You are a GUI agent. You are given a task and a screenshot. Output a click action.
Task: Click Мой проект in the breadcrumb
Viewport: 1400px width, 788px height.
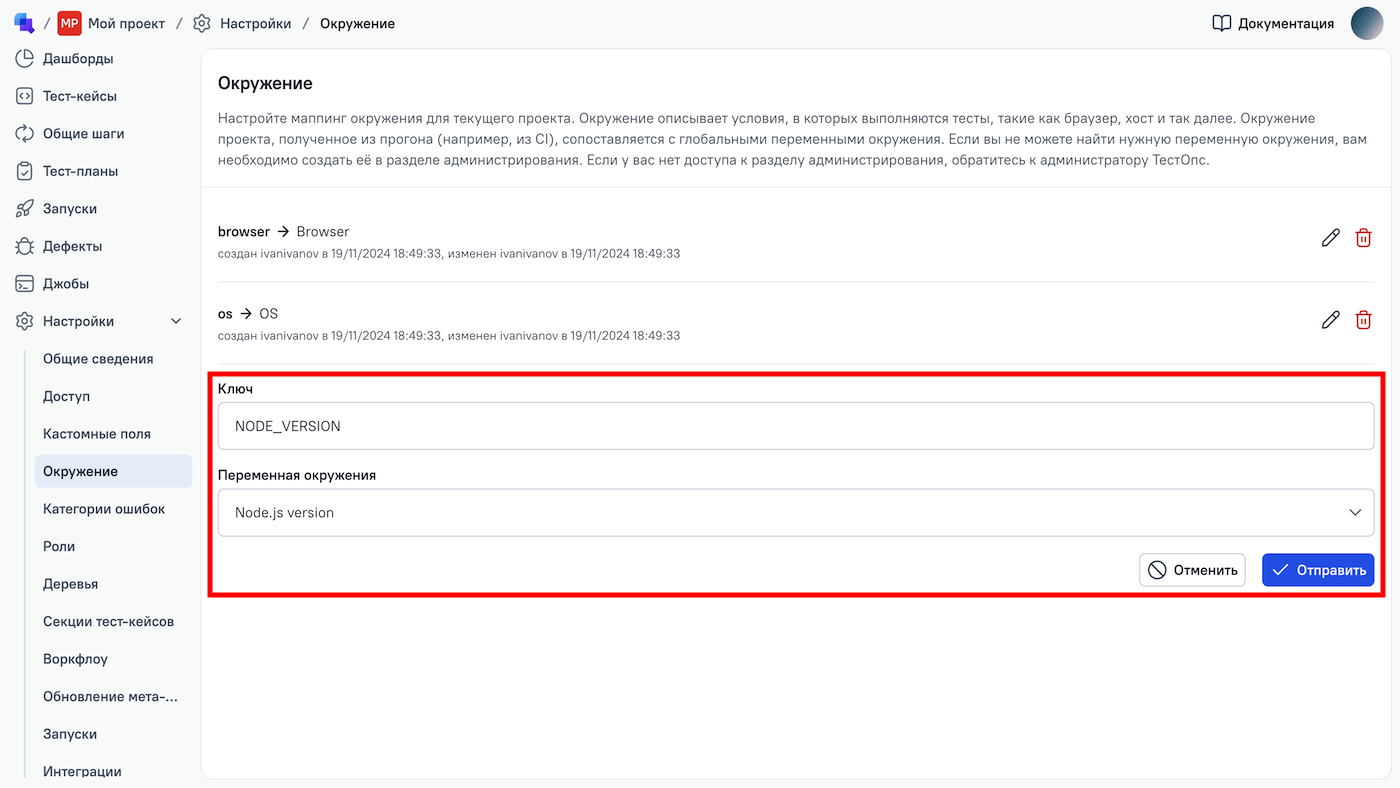coord(125,23)
